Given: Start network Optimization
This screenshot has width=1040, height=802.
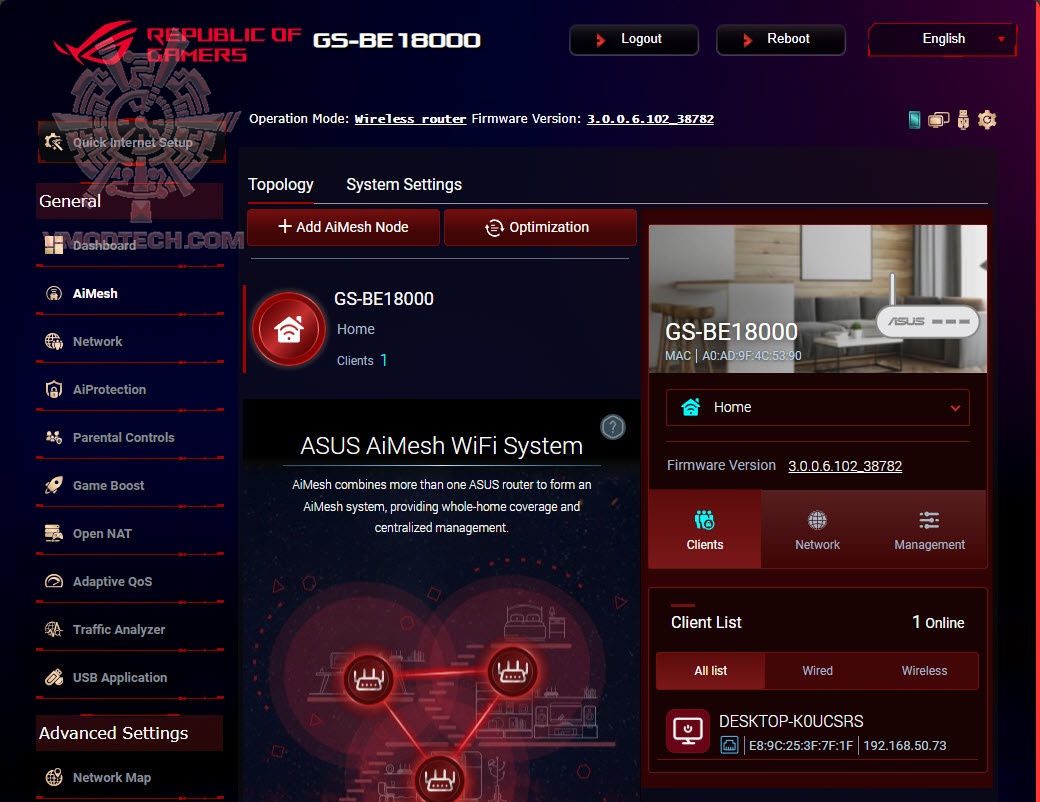Looking at the screenshot, I should (x=539, y=227).
